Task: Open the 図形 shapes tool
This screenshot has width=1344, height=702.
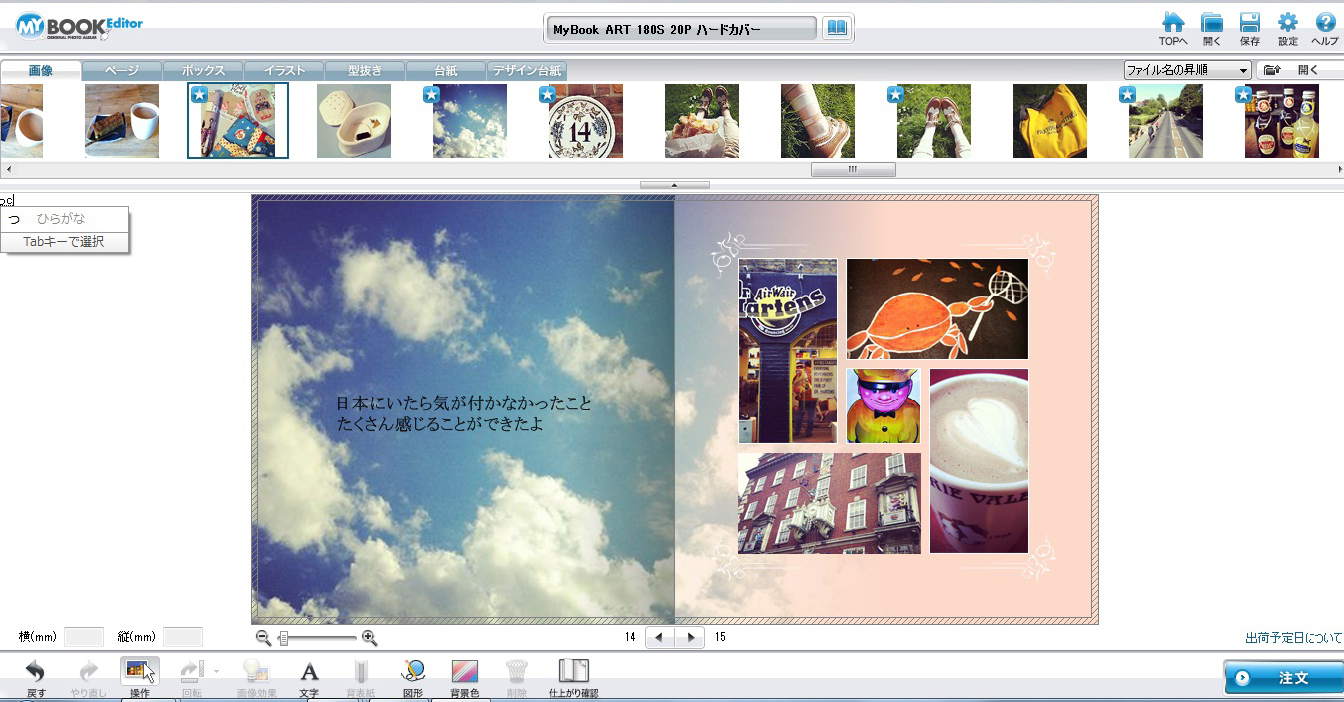Action: click(413, 673)
